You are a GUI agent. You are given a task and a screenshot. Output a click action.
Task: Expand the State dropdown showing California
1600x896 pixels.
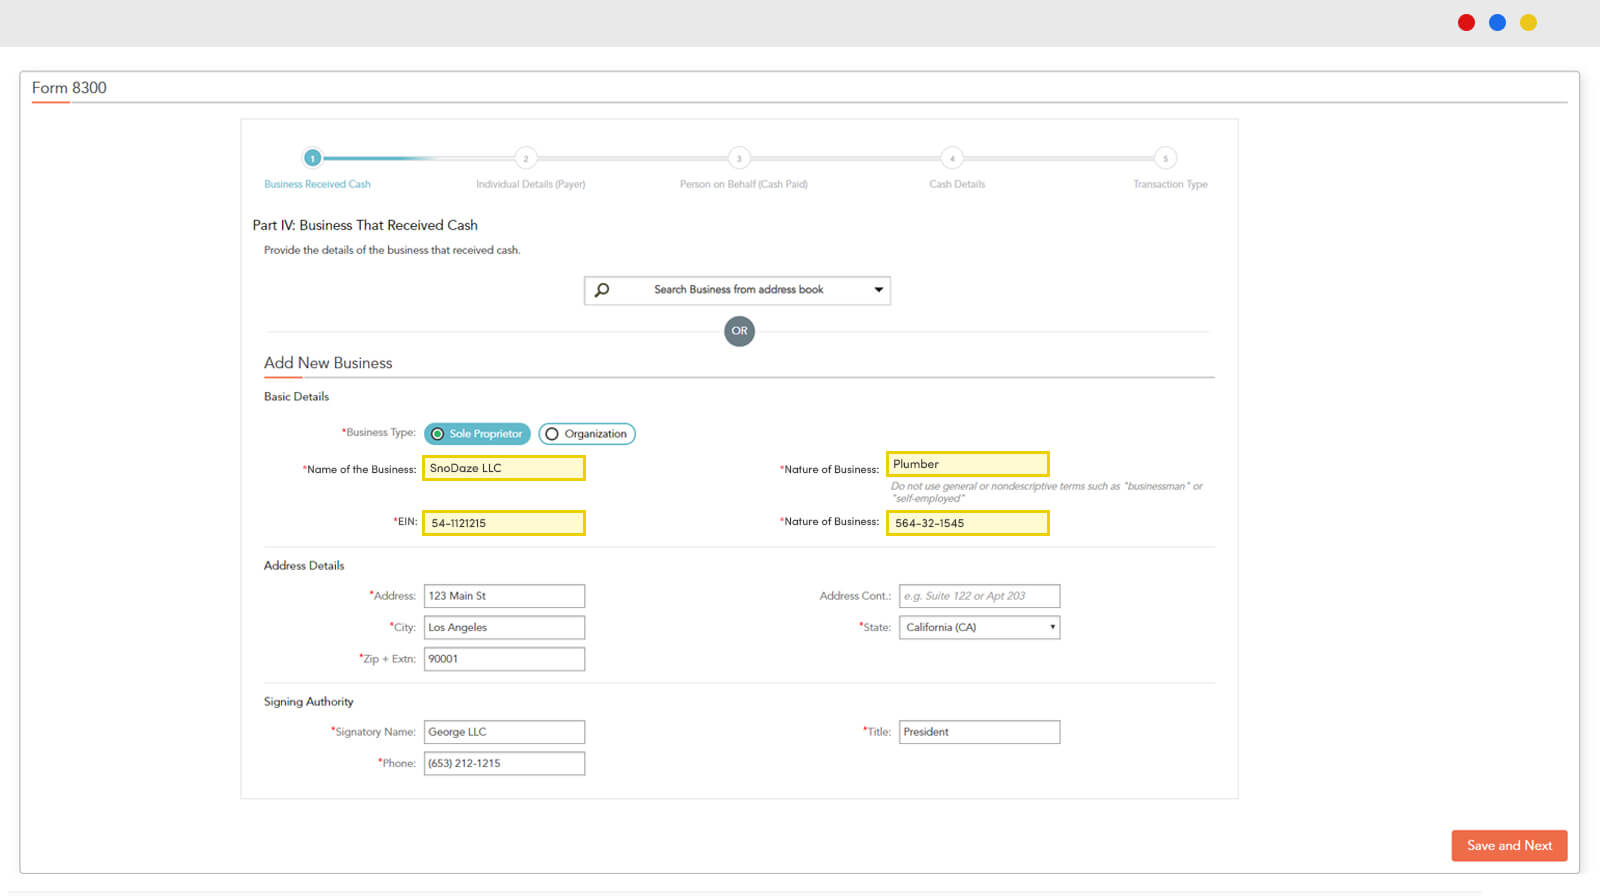(979, 627)
